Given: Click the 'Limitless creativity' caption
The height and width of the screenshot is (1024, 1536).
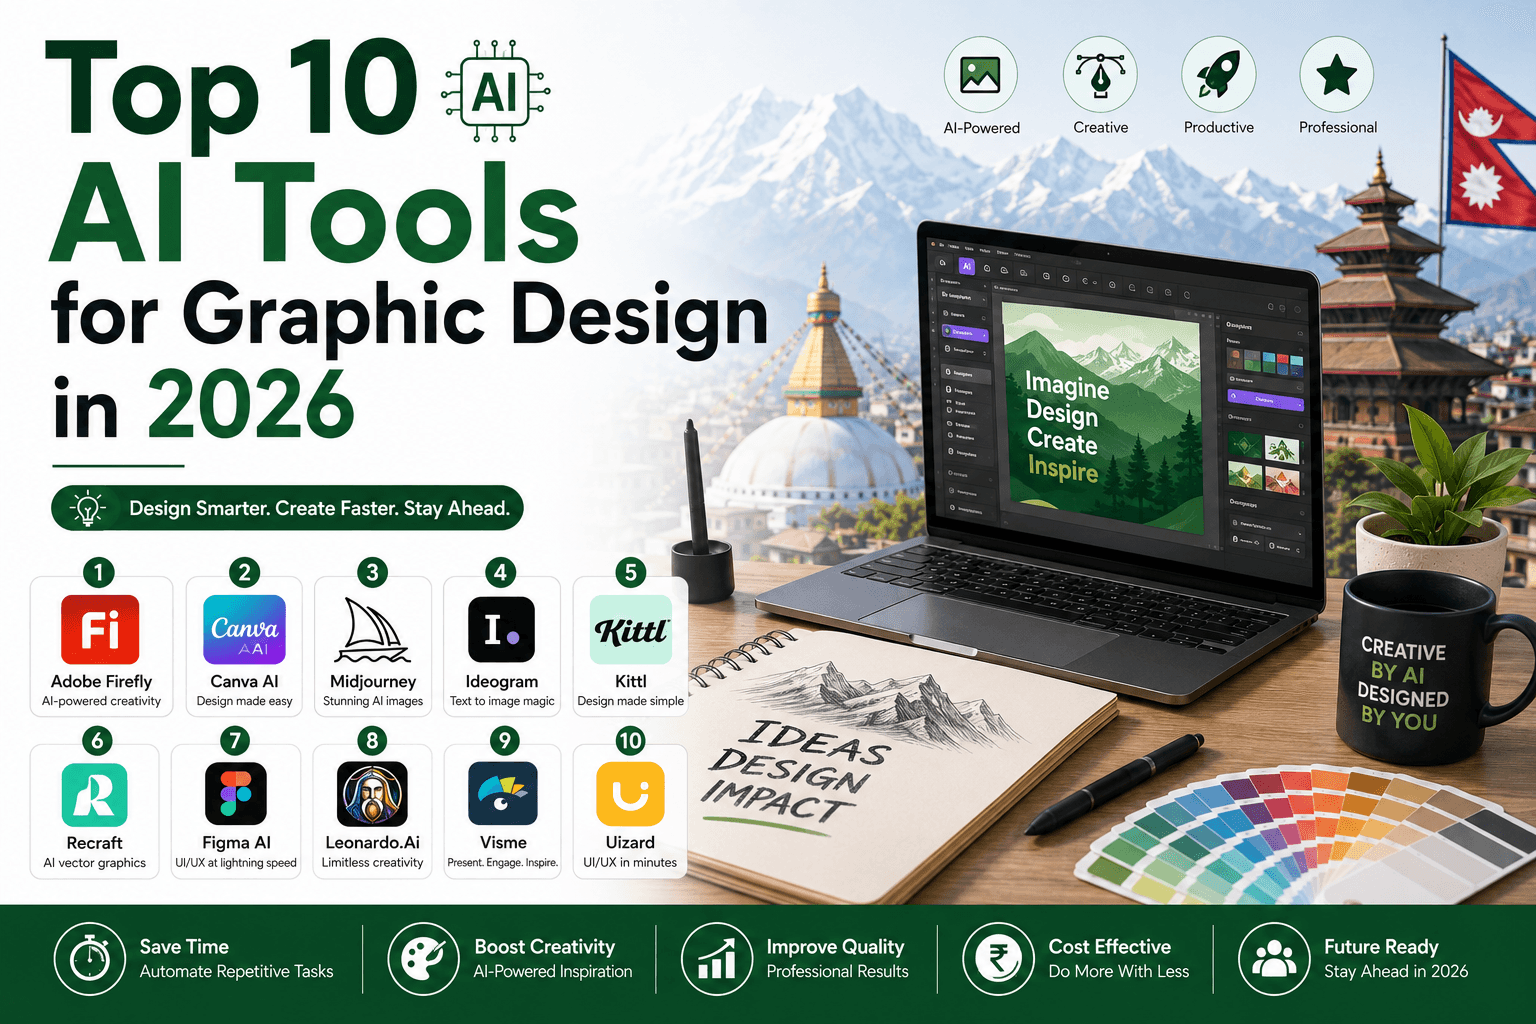Looking at the screenshot, I should click(372, 863).
